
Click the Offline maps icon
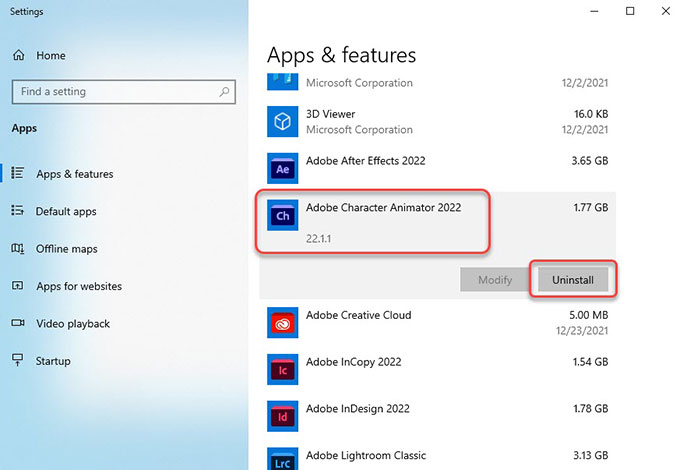(x=17, y=248)
